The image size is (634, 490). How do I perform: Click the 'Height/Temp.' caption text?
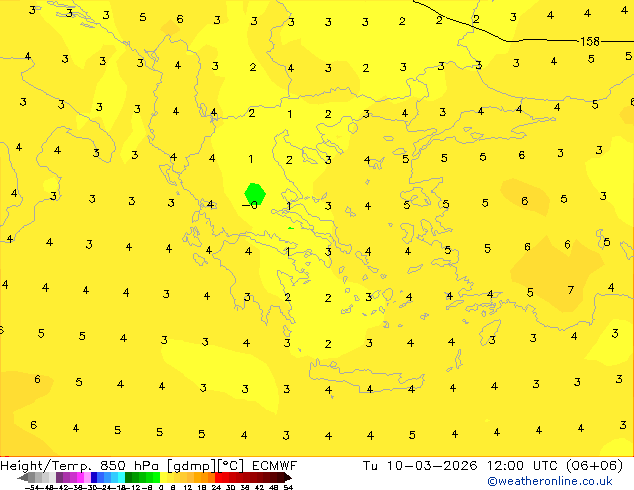point(47,466)
